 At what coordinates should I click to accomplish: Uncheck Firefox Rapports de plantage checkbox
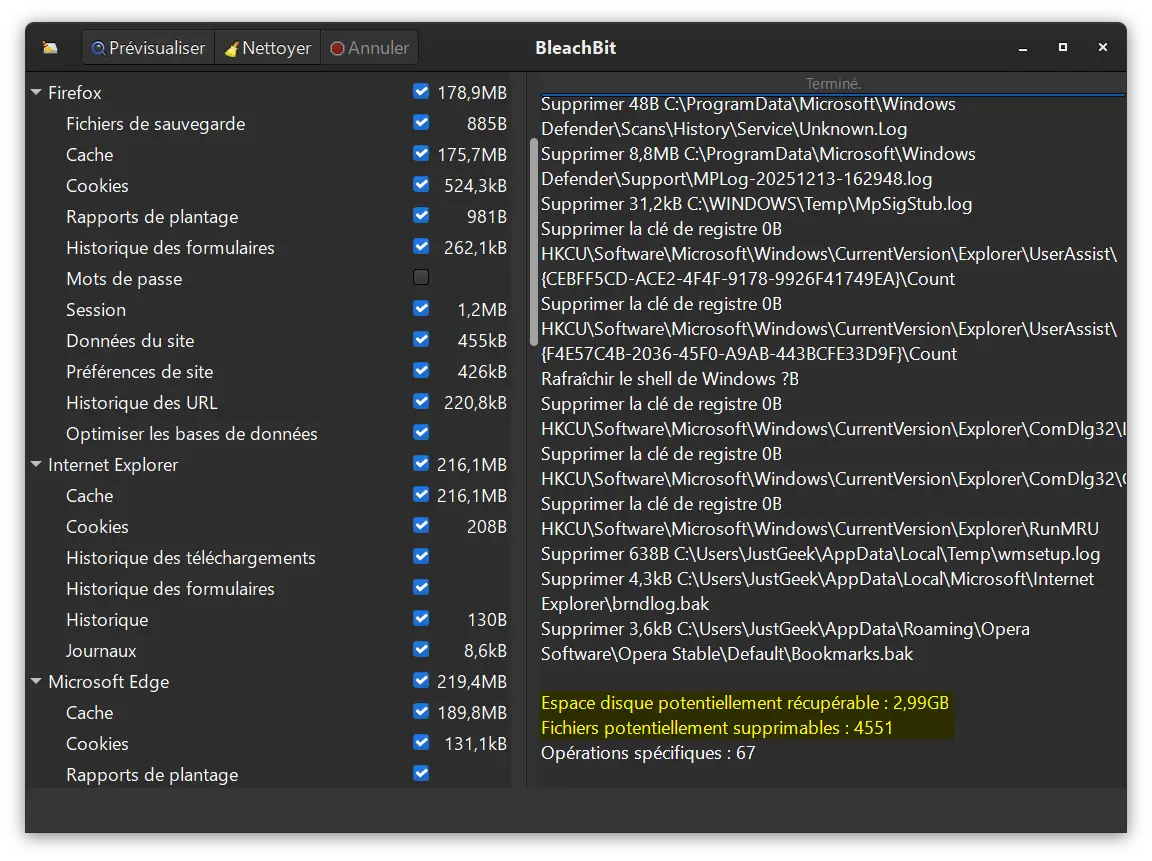pyautogui.click(x=421, y=215)
